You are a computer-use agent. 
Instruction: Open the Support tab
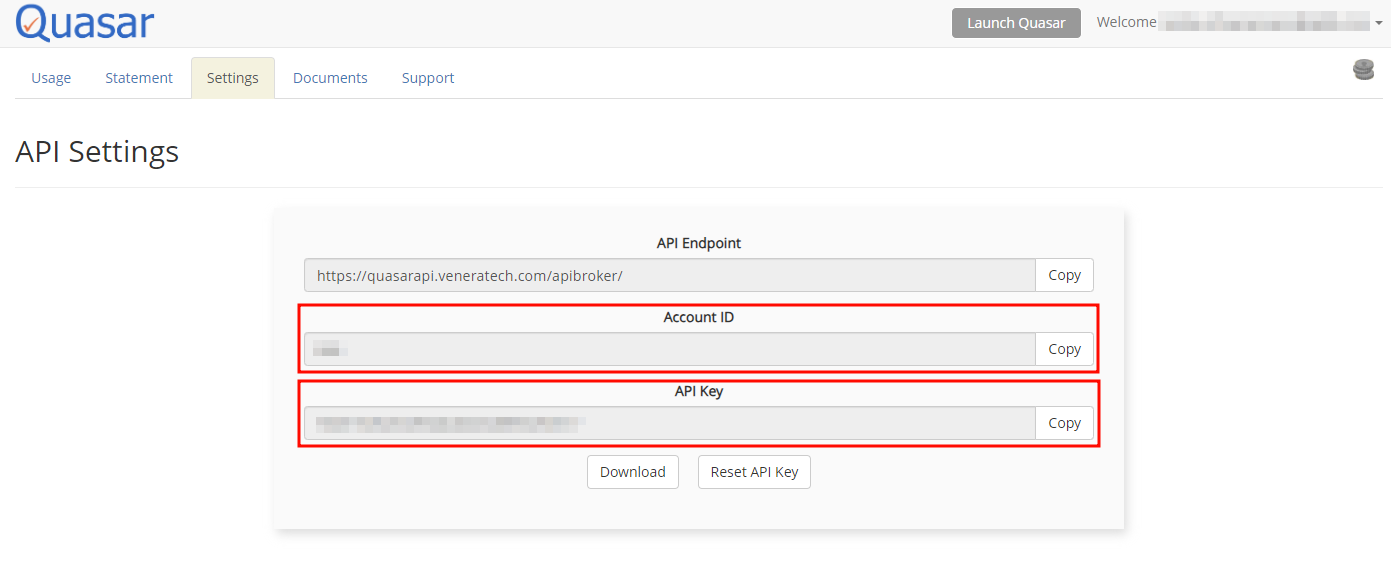coord(428,78)
